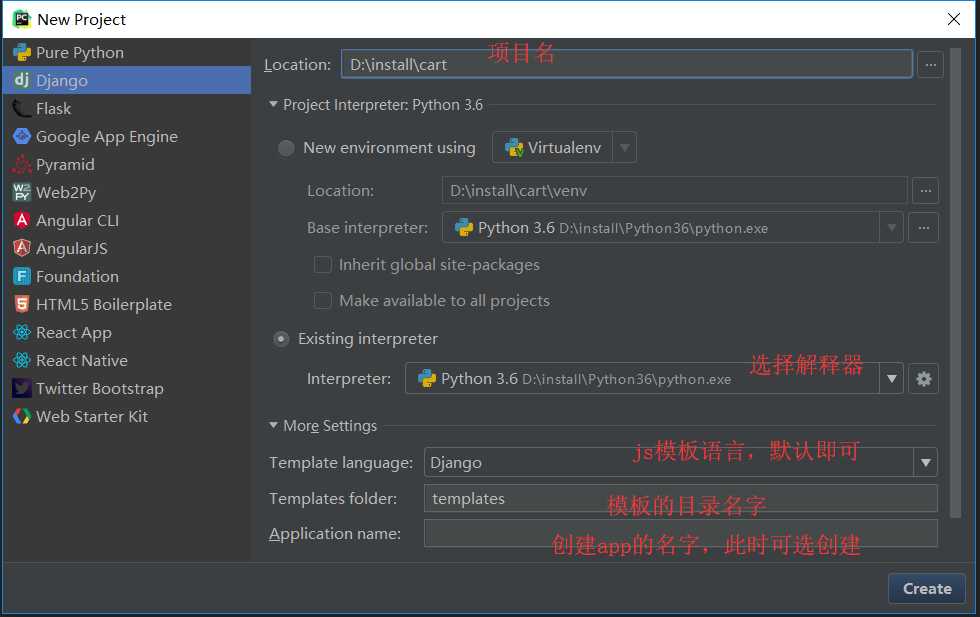This screenshot has height=617, width=980.
Task: Click the Twitter Bootstrap icon
Action: tap(22, 388)
